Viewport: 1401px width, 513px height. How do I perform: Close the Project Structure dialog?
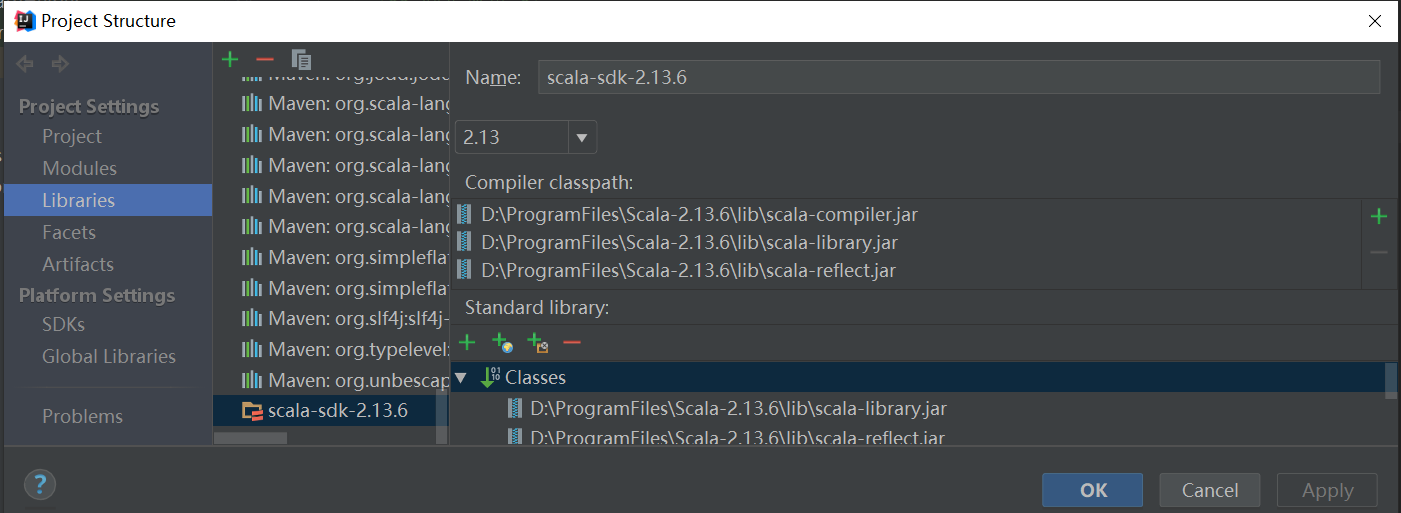[1376, 20]
